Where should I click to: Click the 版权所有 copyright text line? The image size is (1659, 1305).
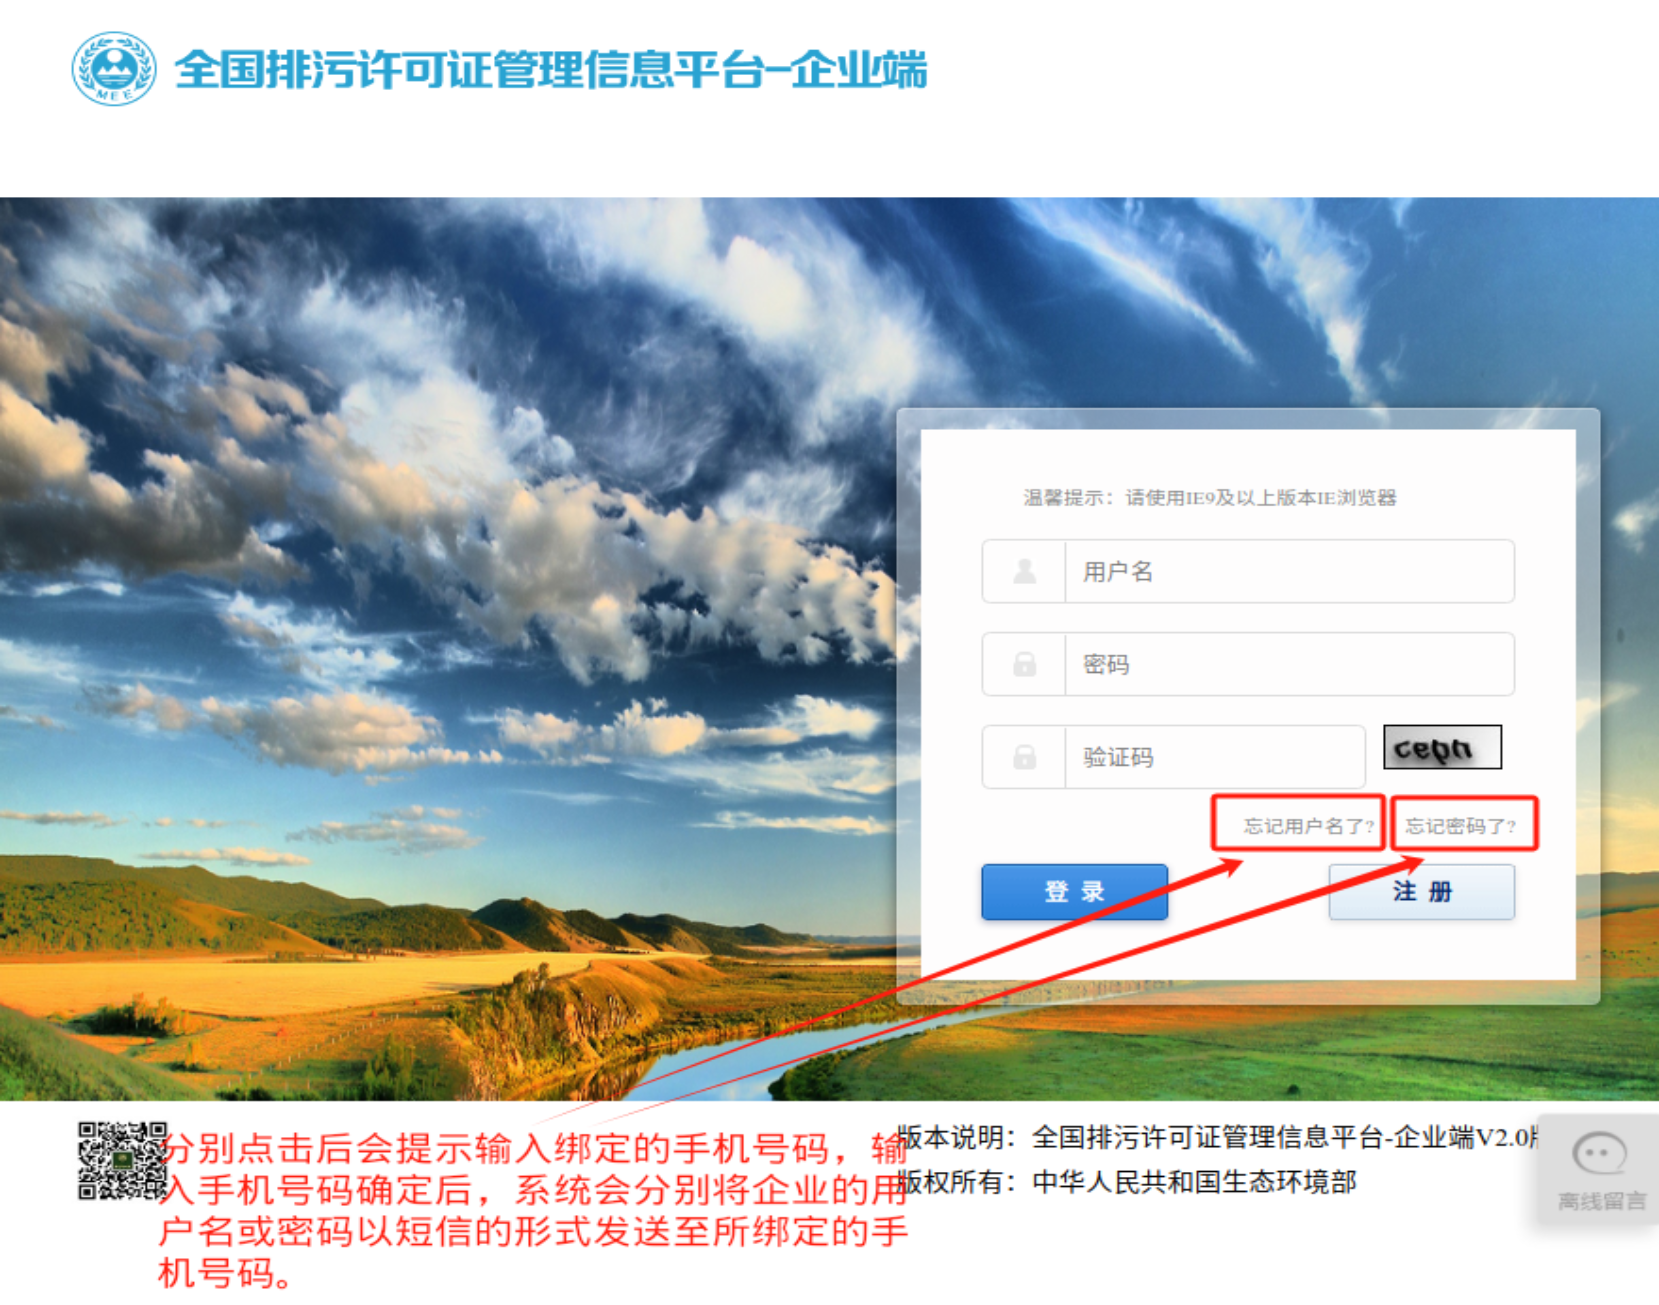(x=1126, y=1182)
